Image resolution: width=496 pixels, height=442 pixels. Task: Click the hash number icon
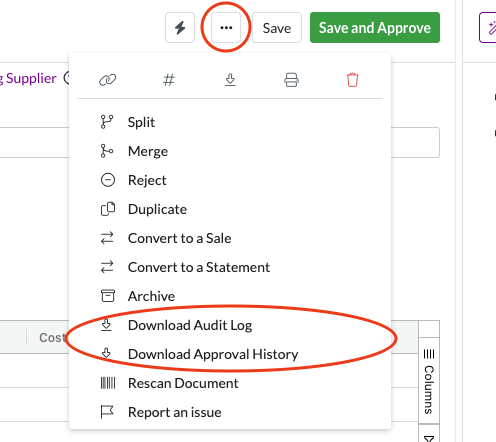169,80
